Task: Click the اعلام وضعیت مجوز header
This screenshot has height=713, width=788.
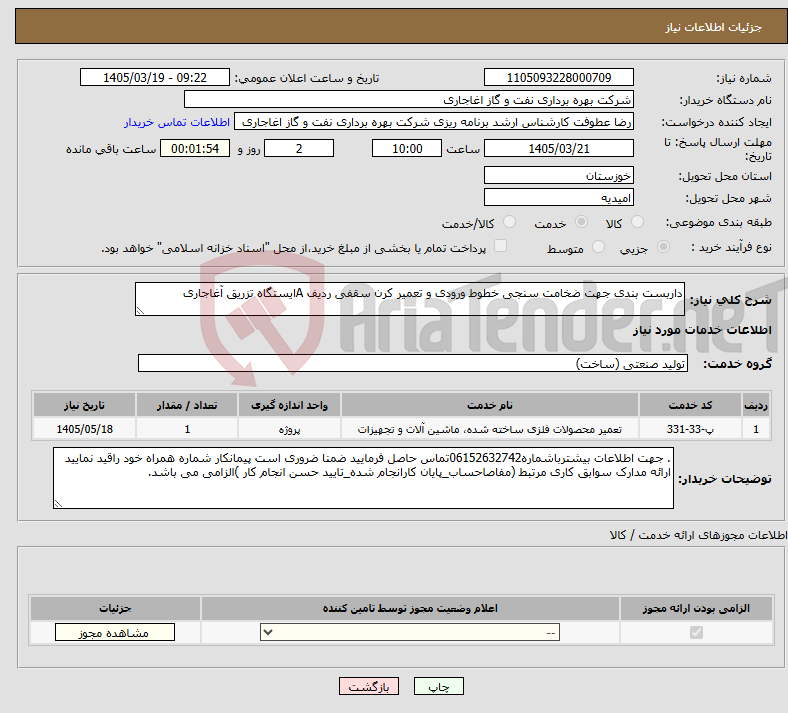Action: (x=410, y=608)
